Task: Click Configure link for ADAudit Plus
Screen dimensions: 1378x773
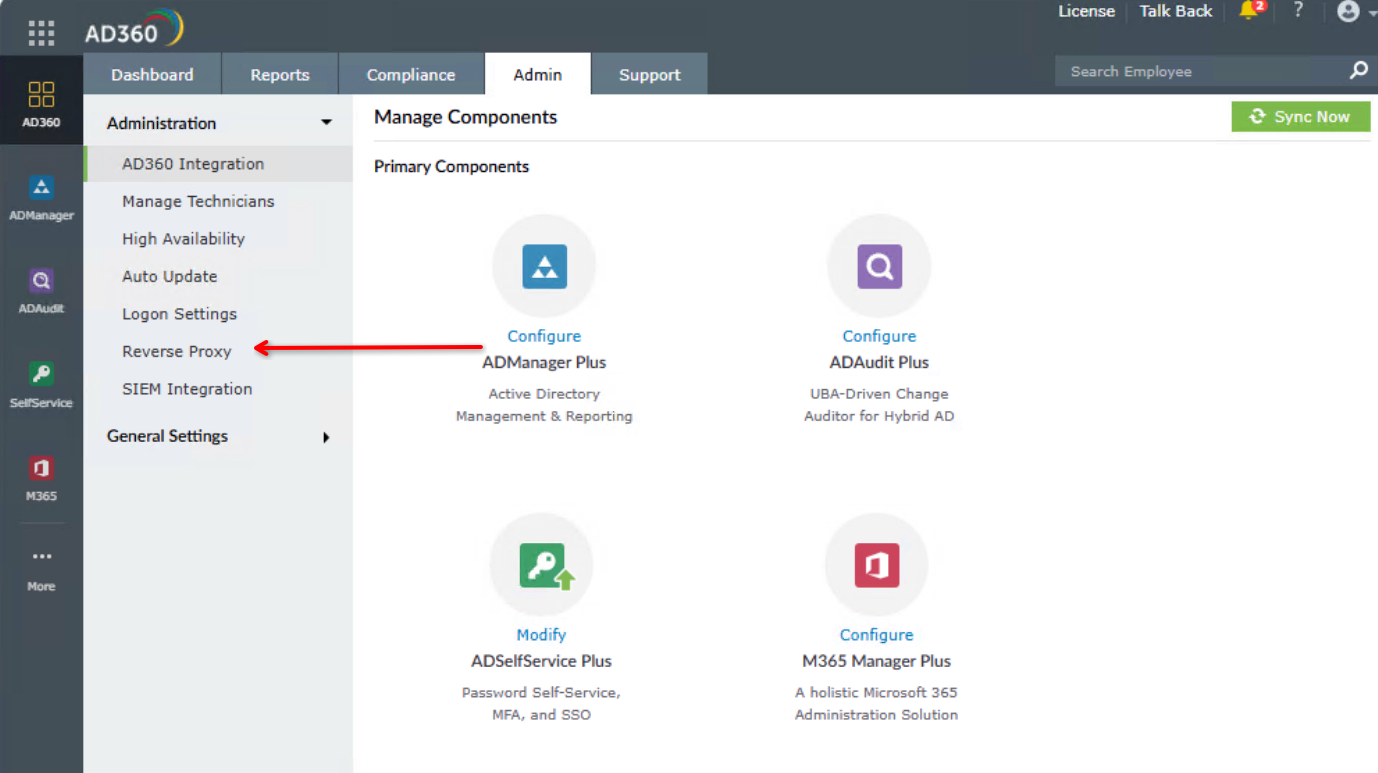Action: [879, 336]
